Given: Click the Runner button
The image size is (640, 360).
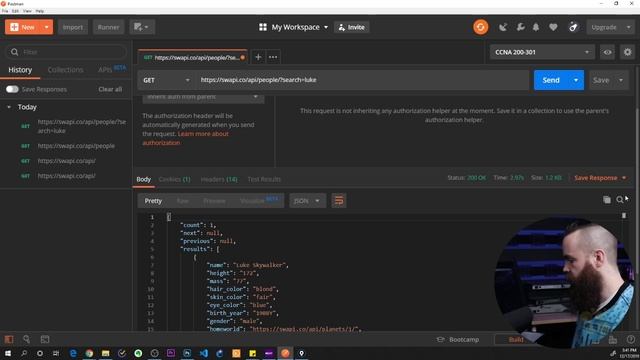Looking at the screenshot, I should pos(108,27).
